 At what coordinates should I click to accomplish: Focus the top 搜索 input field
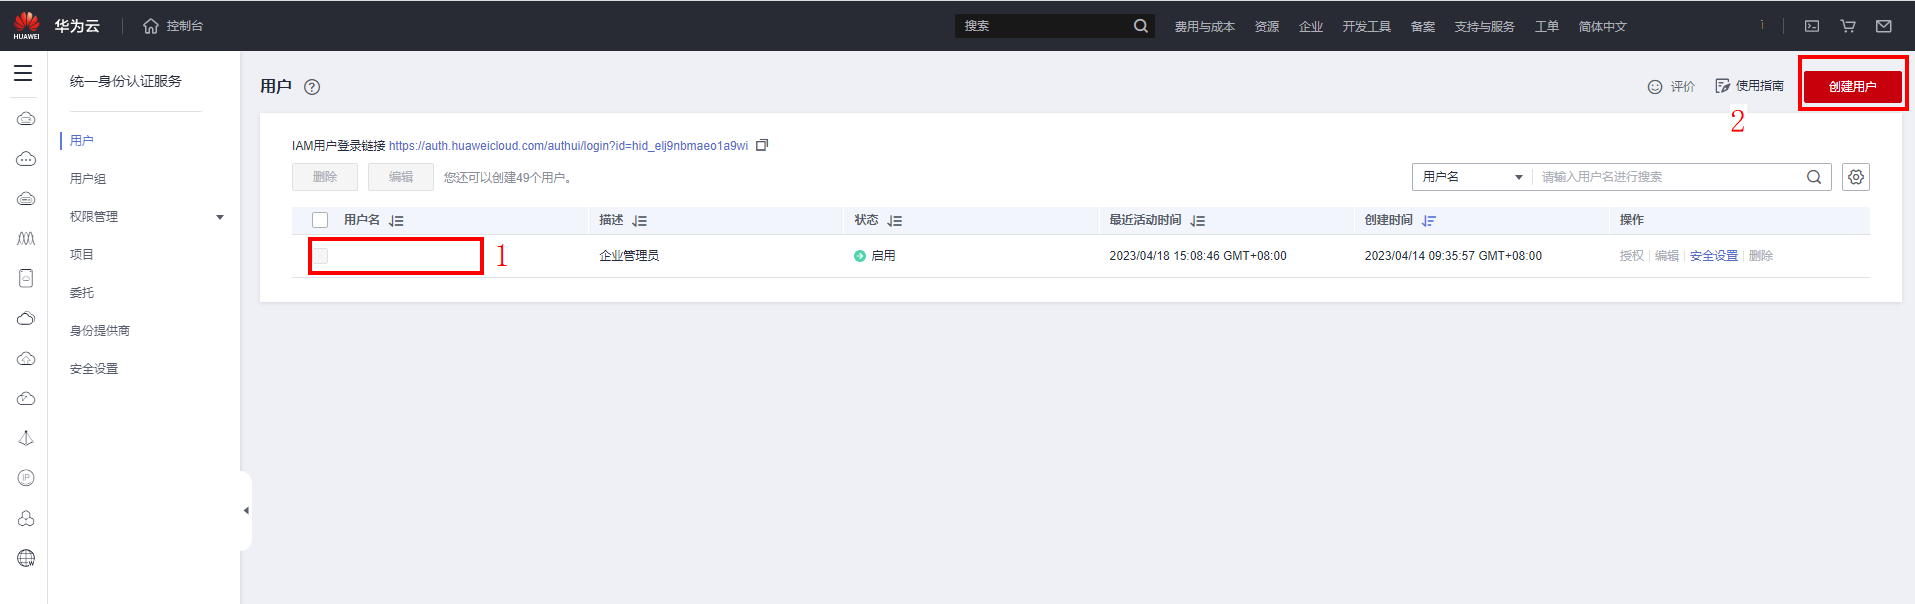pyautogui.click(x=1043, y=26)
